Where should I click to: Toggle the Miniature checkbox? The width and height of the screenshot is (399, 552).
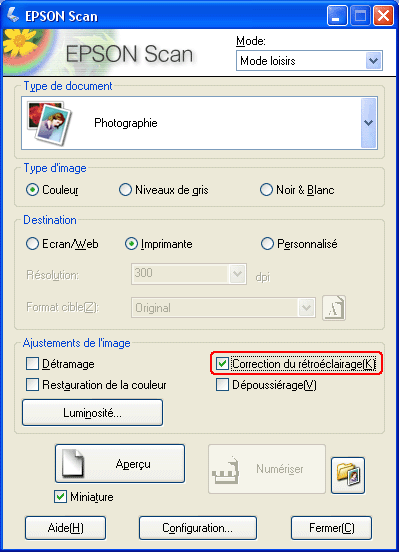pyautogui.click(x=61, y=497)
